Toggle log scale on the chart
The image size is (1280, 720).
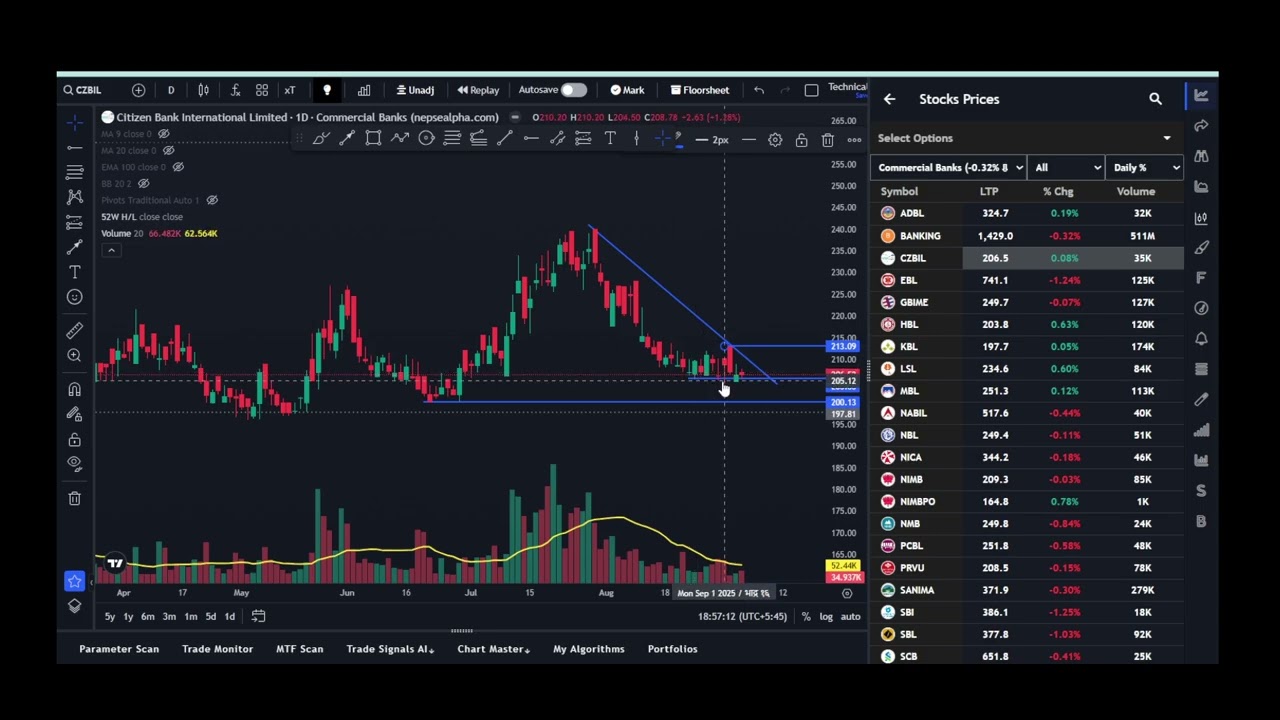(x=826, y=617)
